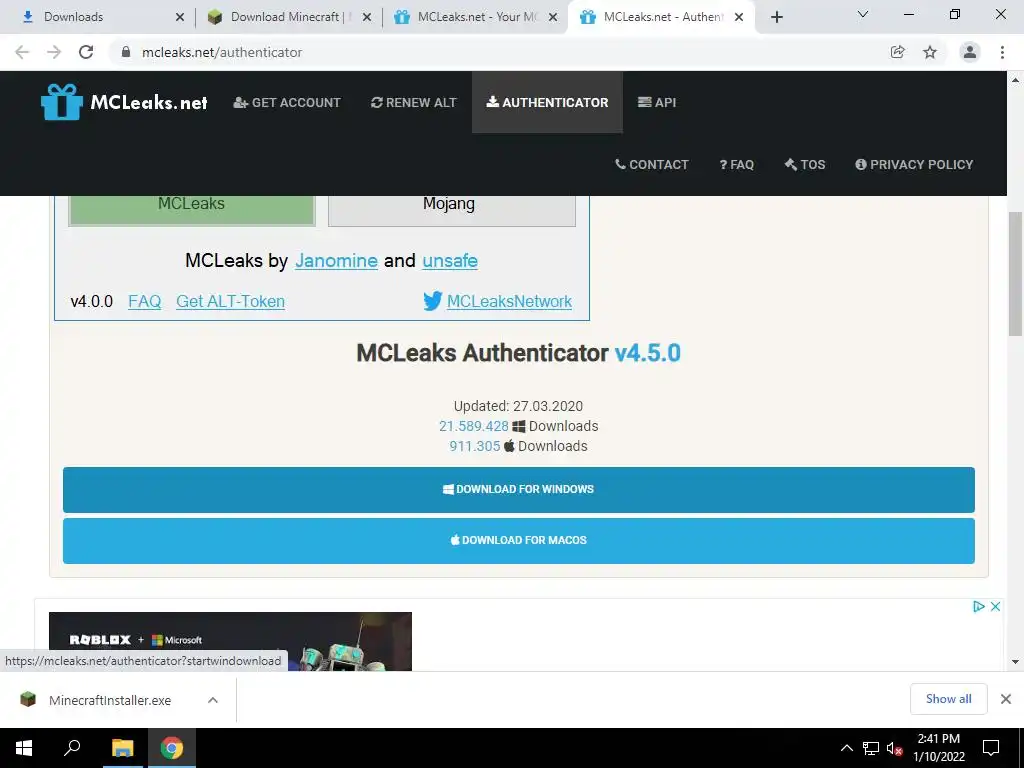Open the RENEW ALT page

413,103
